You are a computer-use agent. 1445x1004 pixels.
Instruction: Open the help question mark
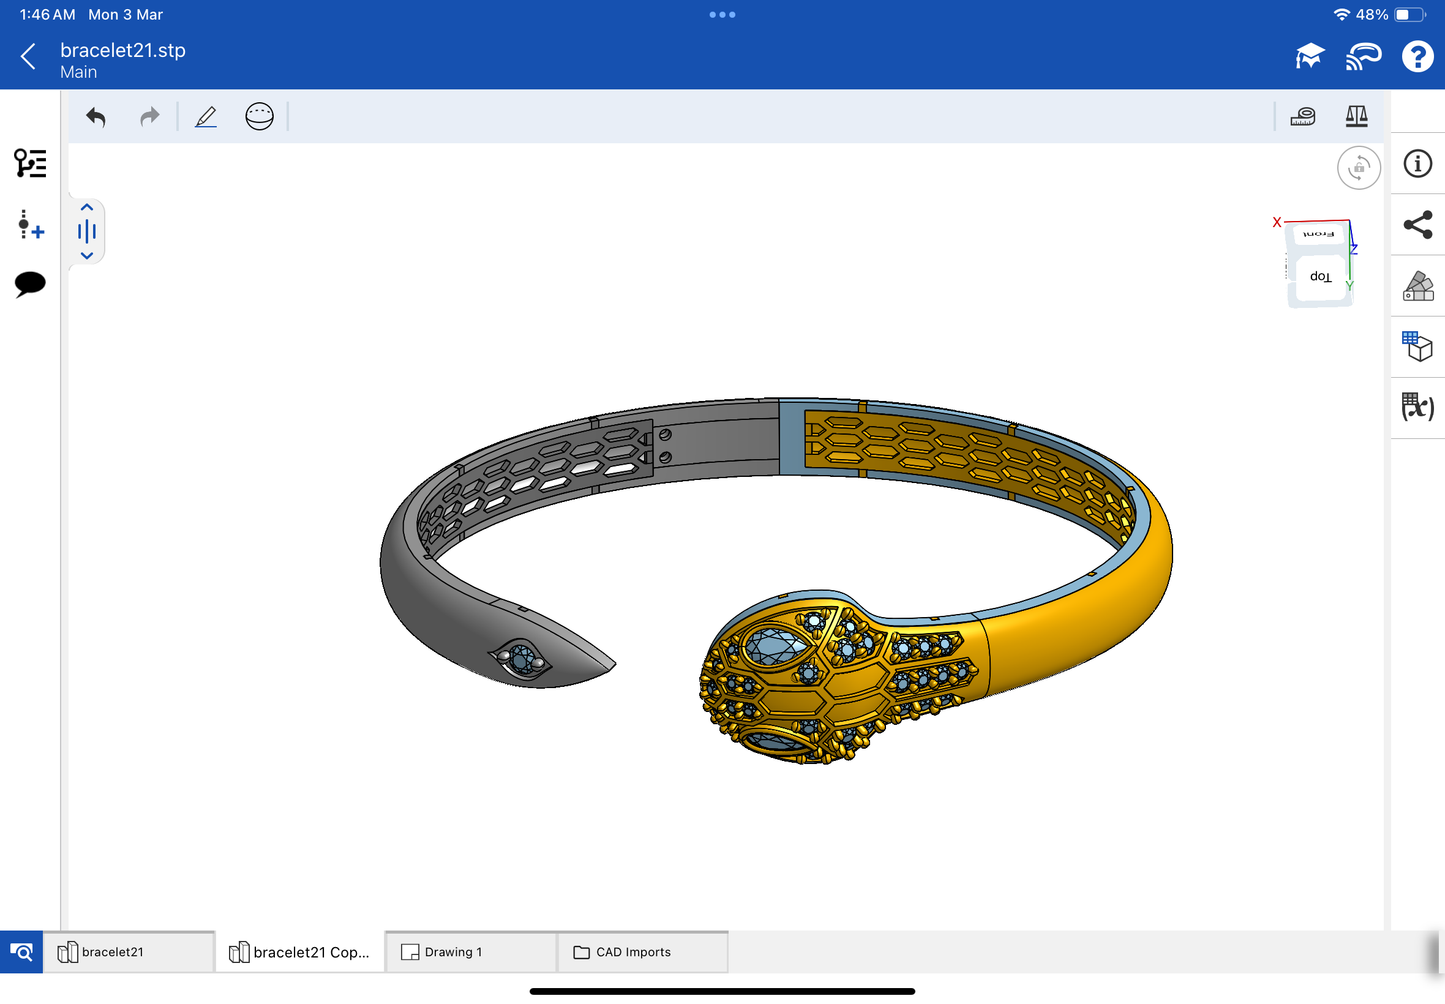click(1416, 57)
